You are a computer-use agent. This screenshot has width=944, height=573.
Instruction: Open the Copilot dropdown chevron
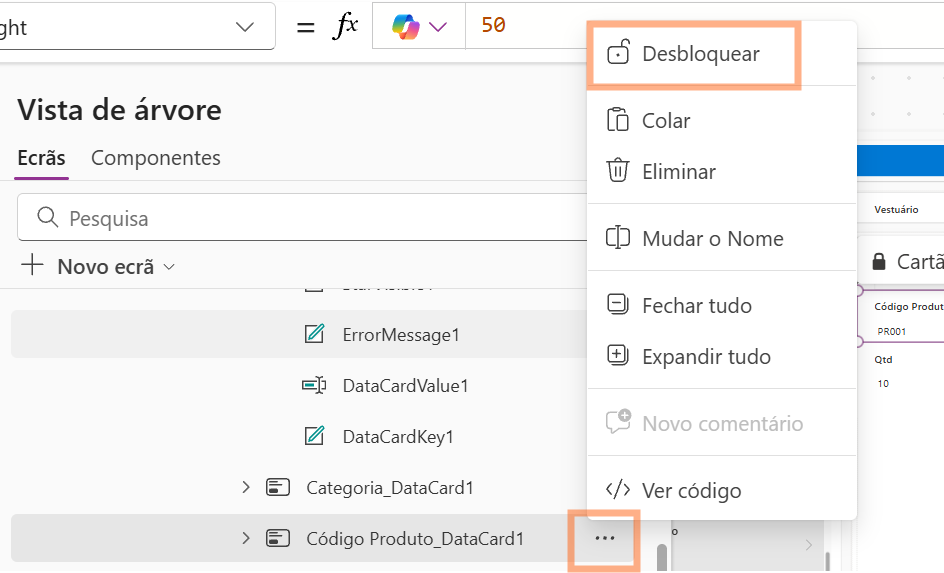(438, 27)
